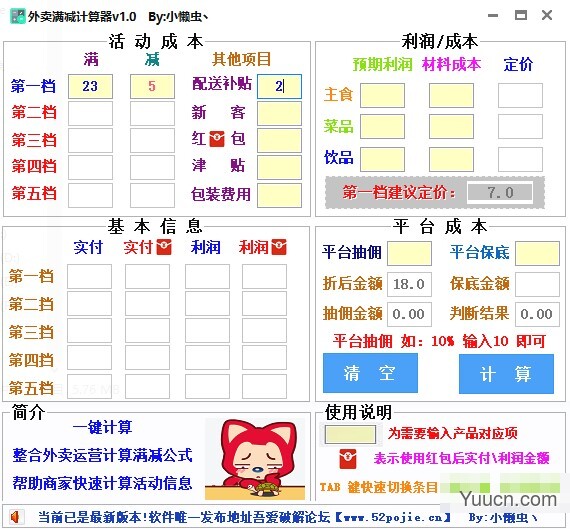This screenshot has height=529, width=570.
Task: Click the 第一档建议定价 field showing 7.0
Action: [x=500, y=193]
